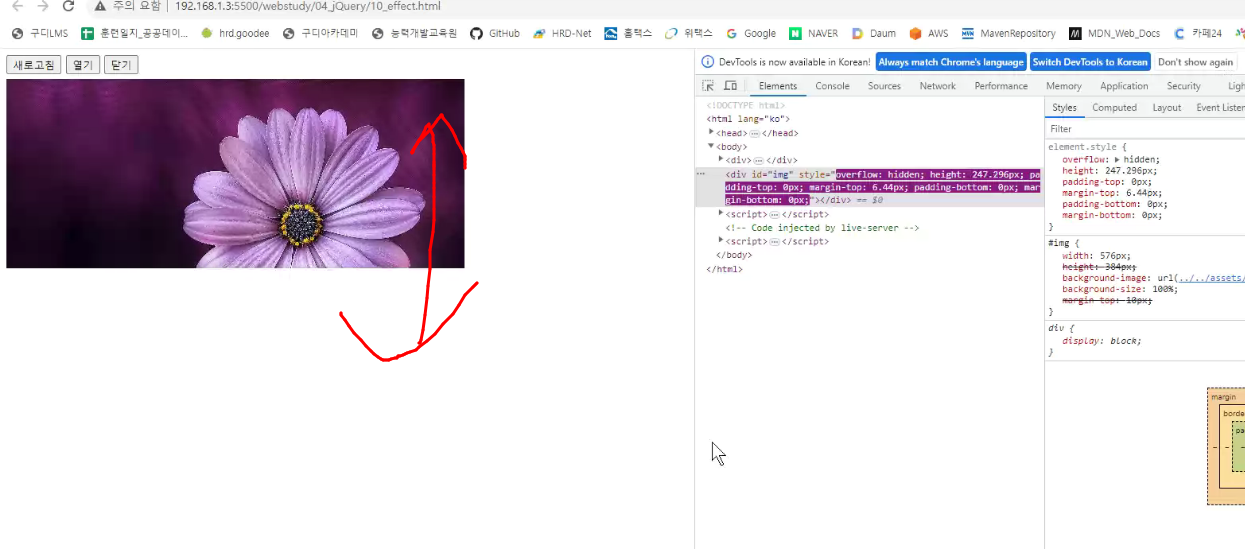
Task: Open the 위택스 bookmark
Action: (x=689, y=33)
